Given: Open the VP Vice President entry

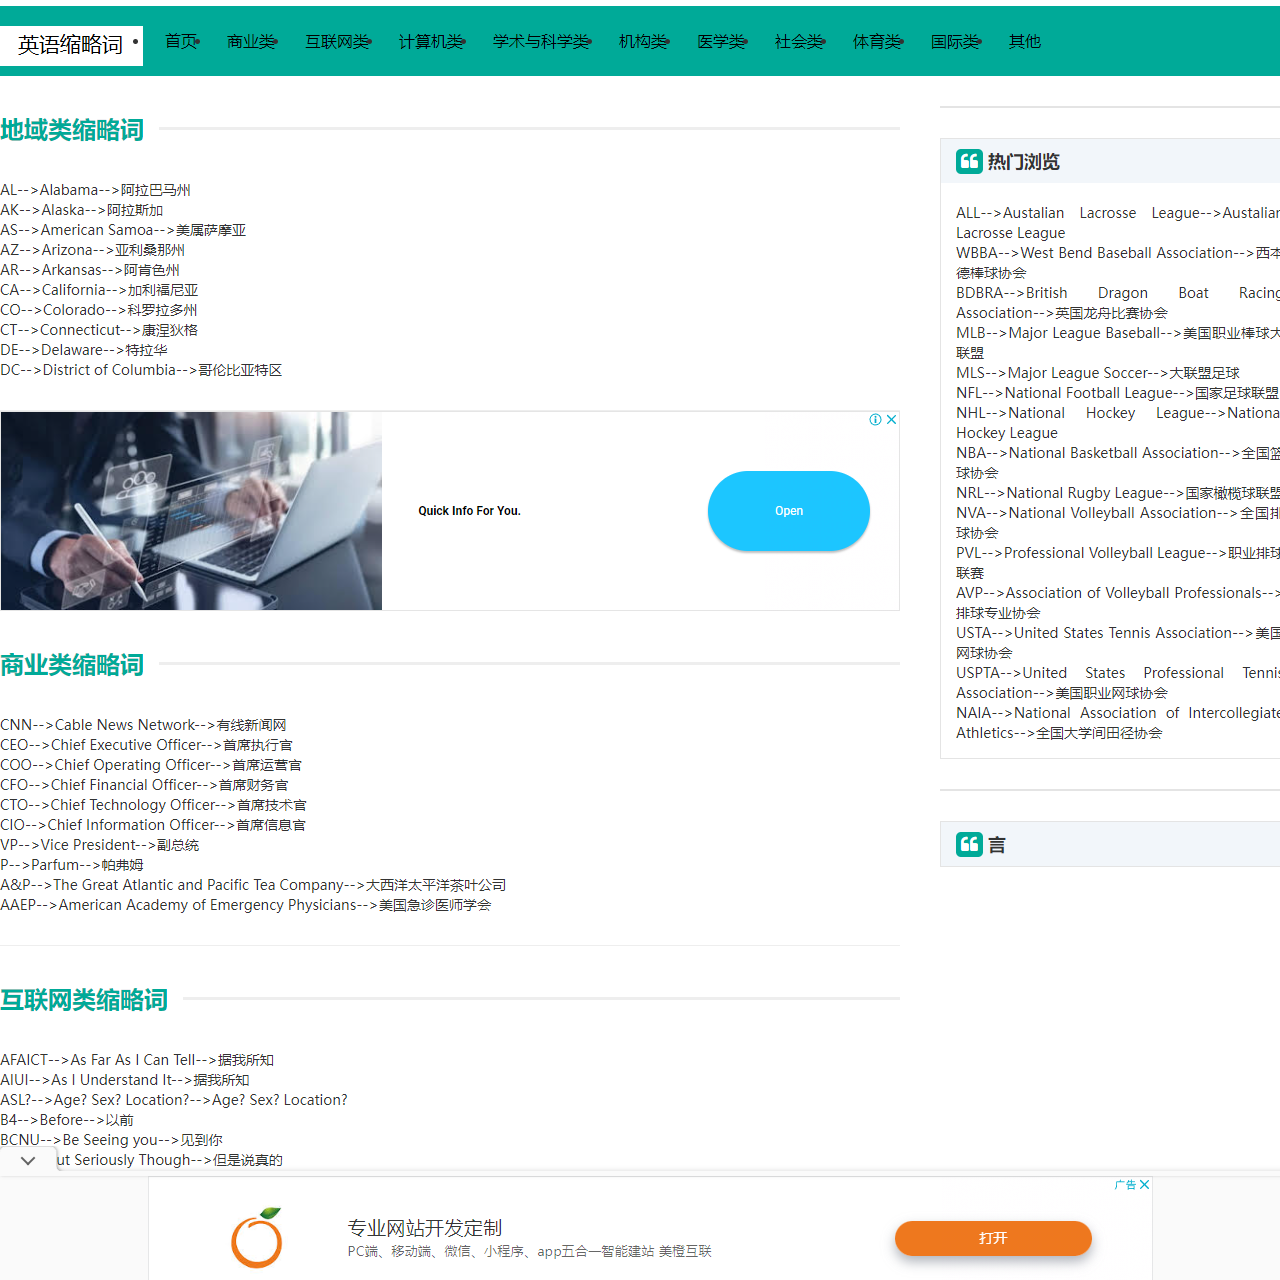Looking at the screenshot, I should point(100,845).
